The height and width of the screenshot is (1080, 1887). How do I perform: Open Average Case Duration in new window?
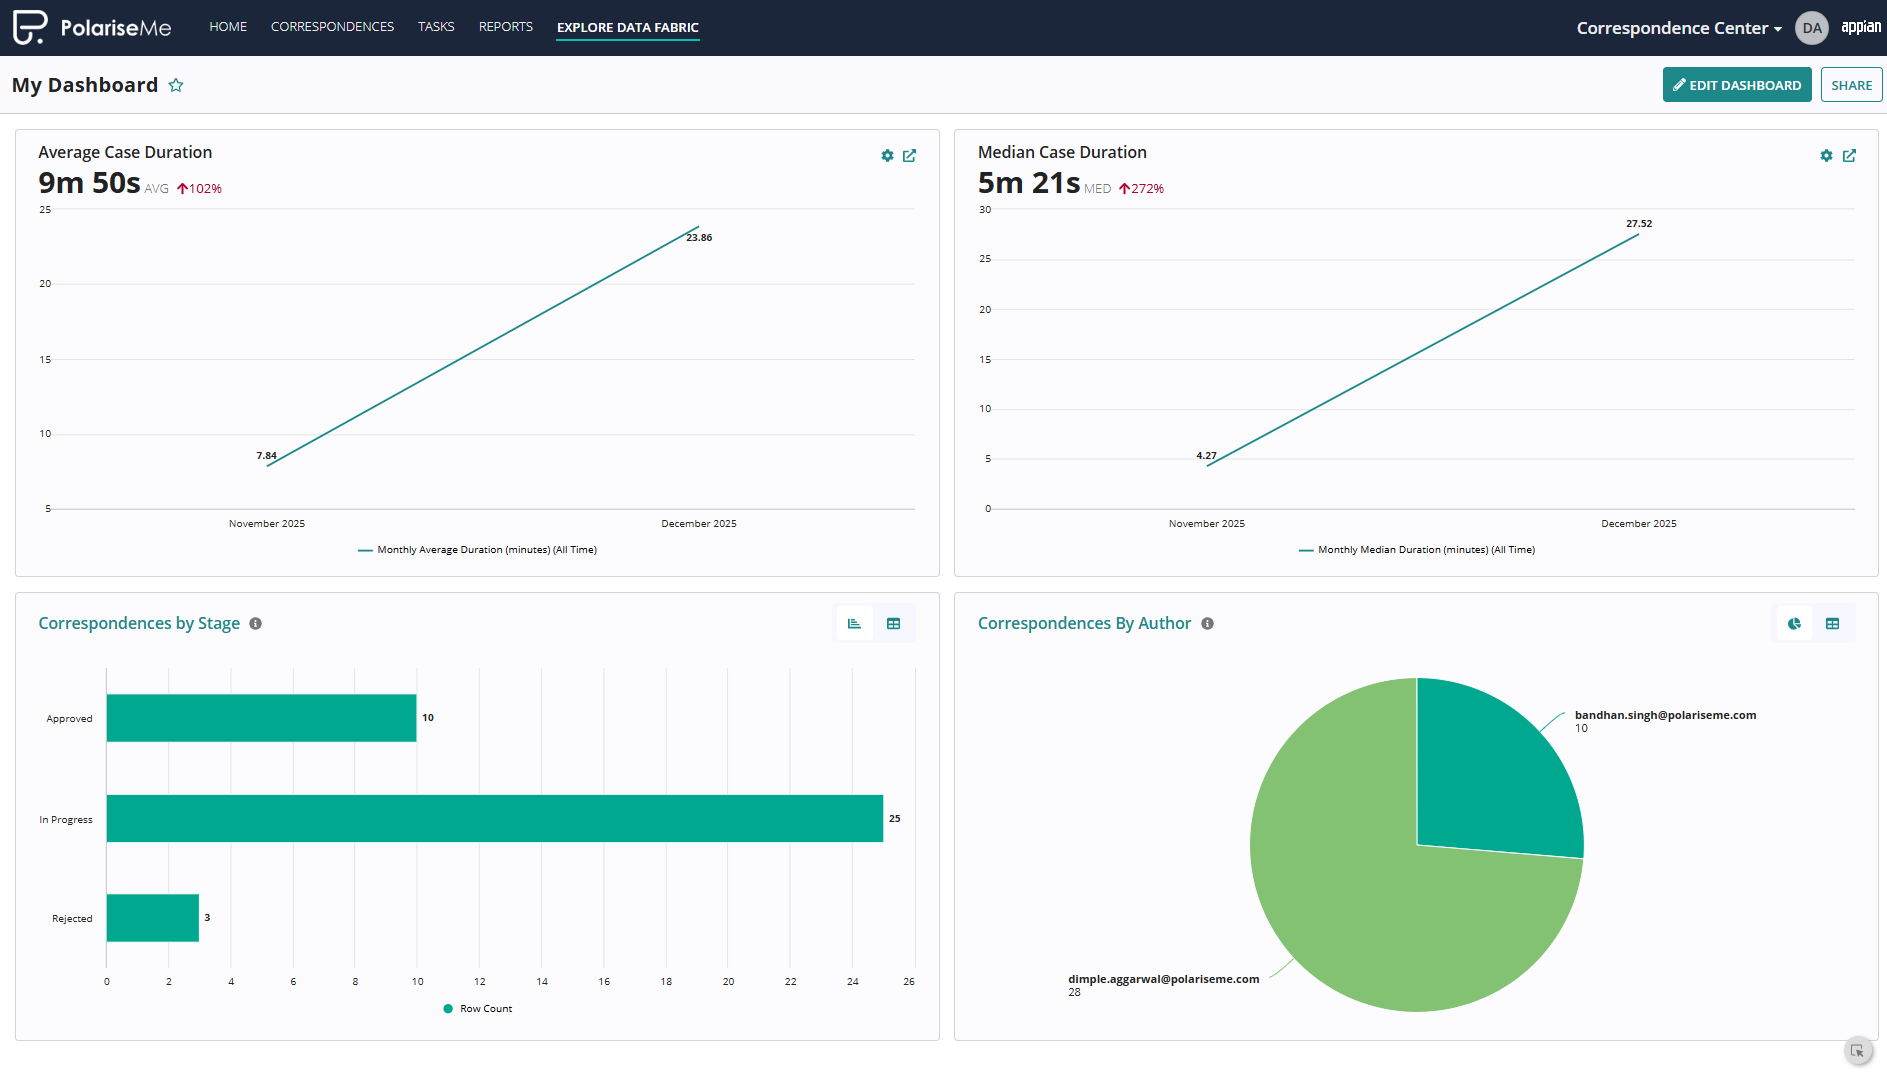(909, 156)
